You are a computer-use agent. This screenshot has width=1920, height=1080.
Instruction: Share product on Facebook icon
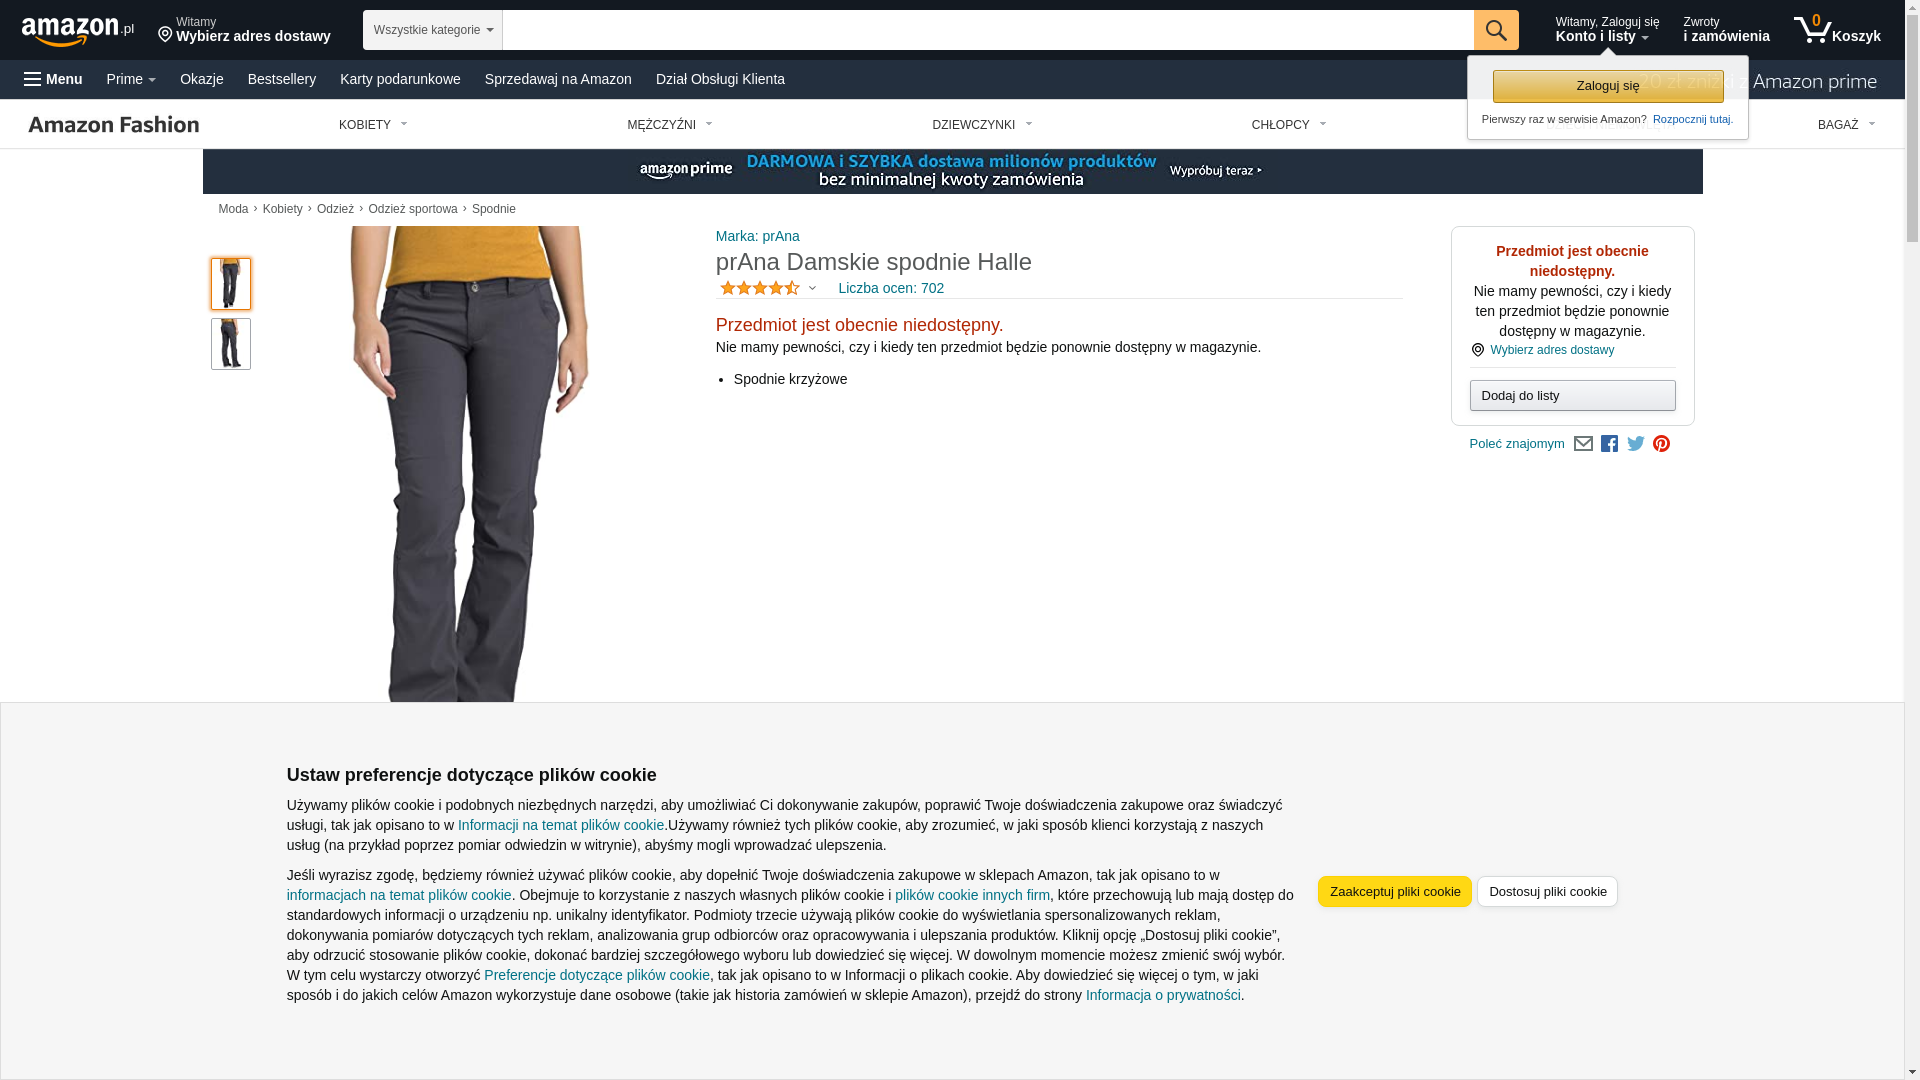tap(1609, 444)
